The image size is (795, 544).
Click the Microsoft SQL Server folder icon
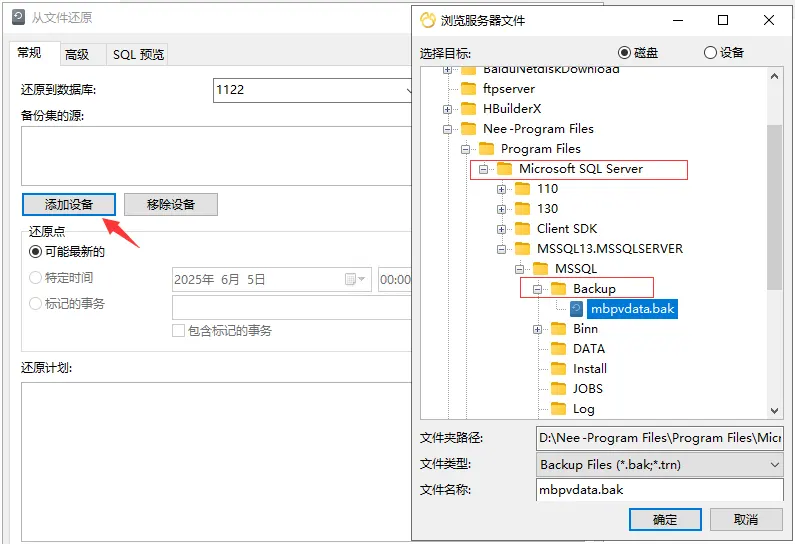tap(504, 169)
